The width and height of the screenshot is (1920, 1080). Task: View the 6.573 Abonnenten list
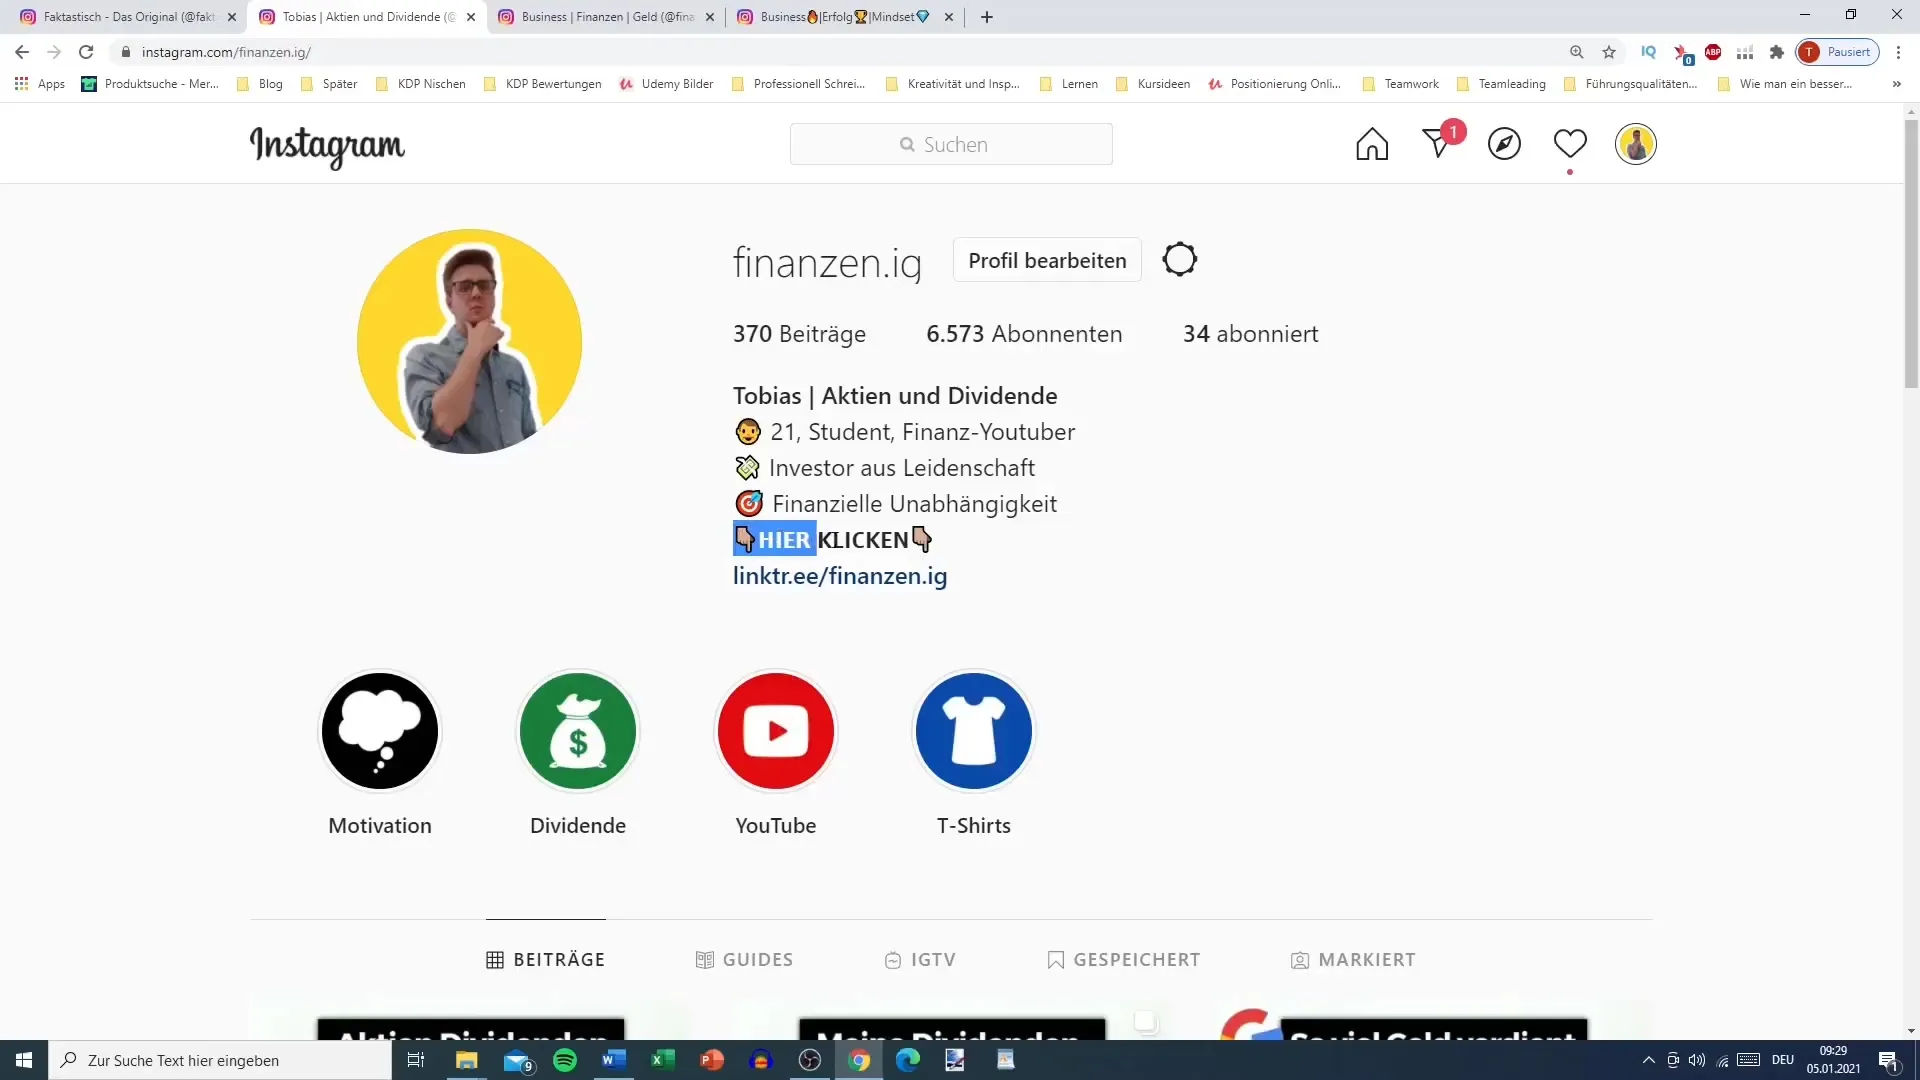click(x=1024, y=334)
